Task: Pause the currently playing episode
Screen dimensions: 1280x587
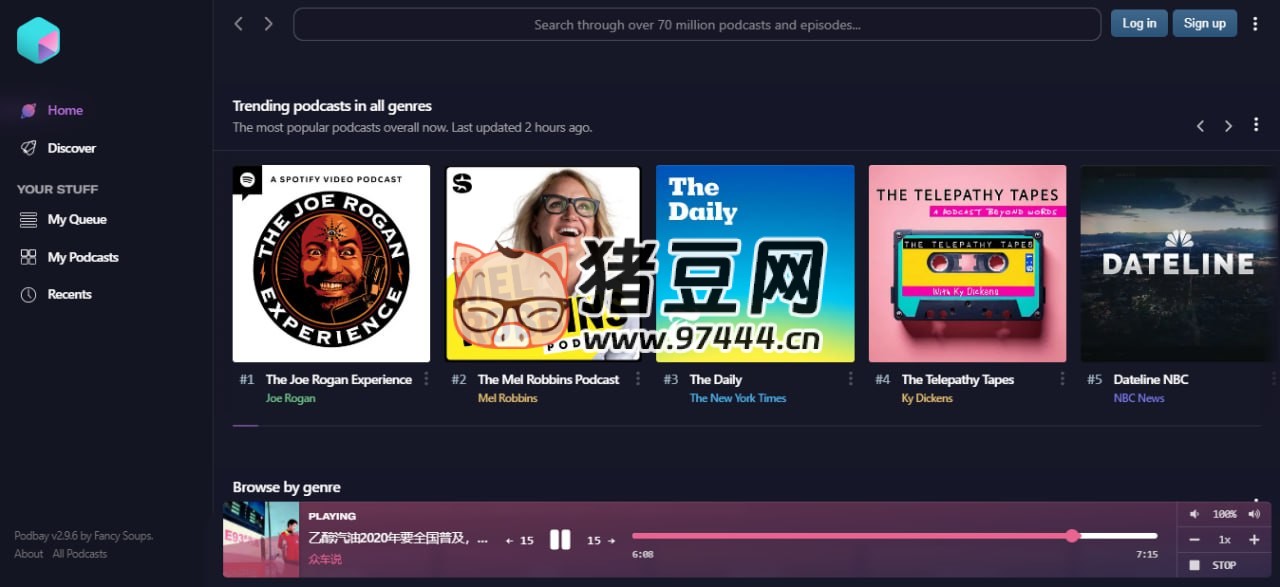Action: tap(560, 540)
